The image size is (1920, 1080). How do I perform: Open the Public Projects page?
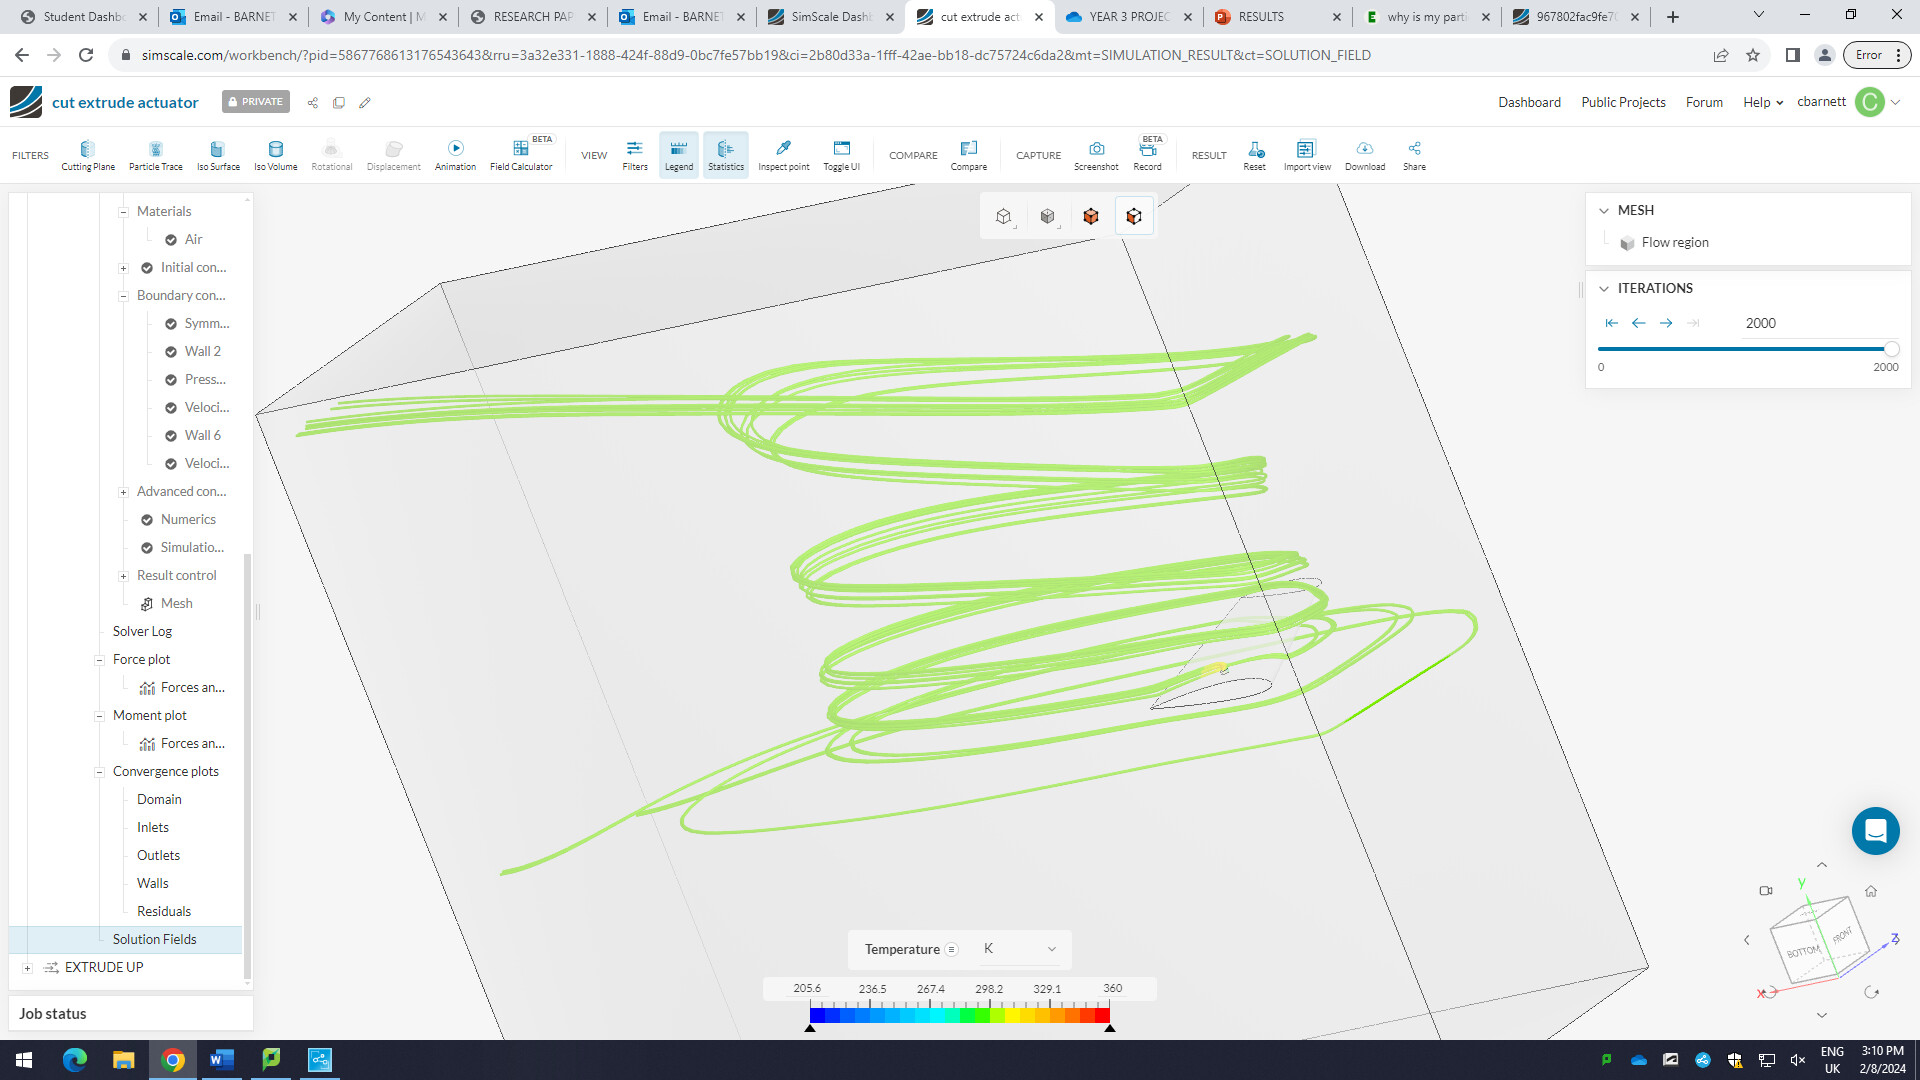pyautogui.click(x=1622, y=102)
